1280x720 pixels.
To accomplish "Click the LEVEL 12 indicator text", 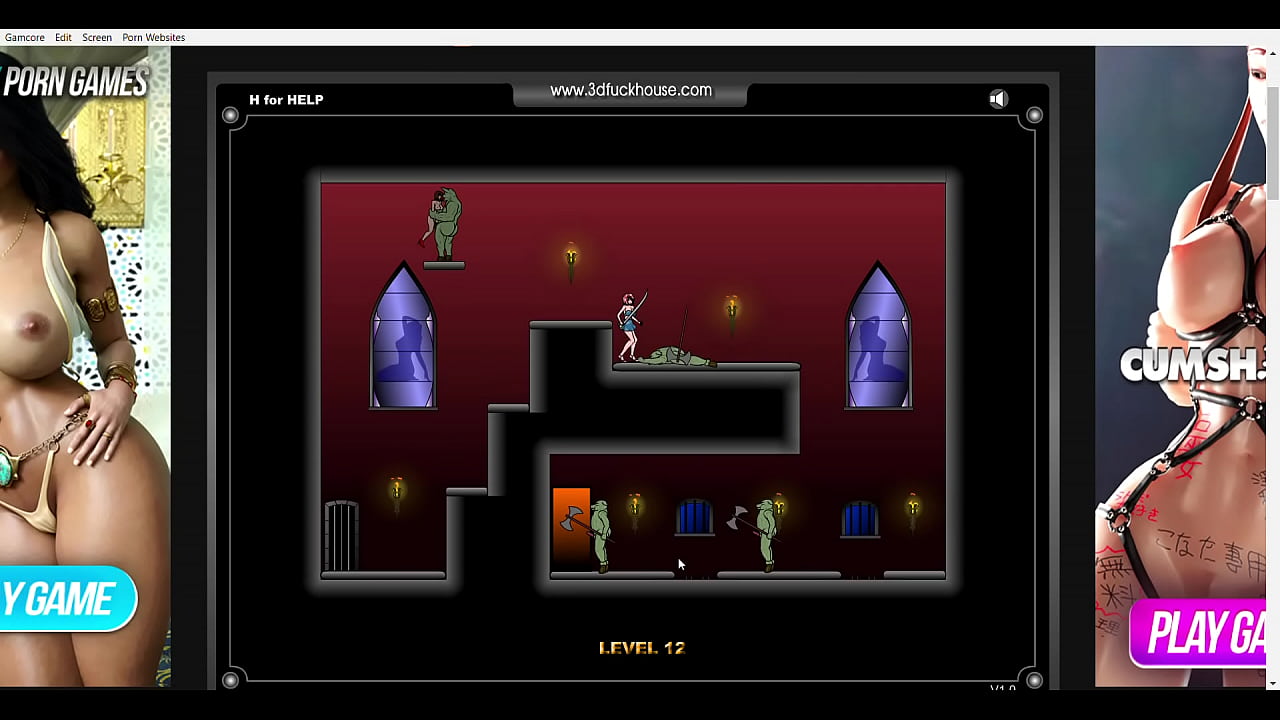I will (641, 648).
